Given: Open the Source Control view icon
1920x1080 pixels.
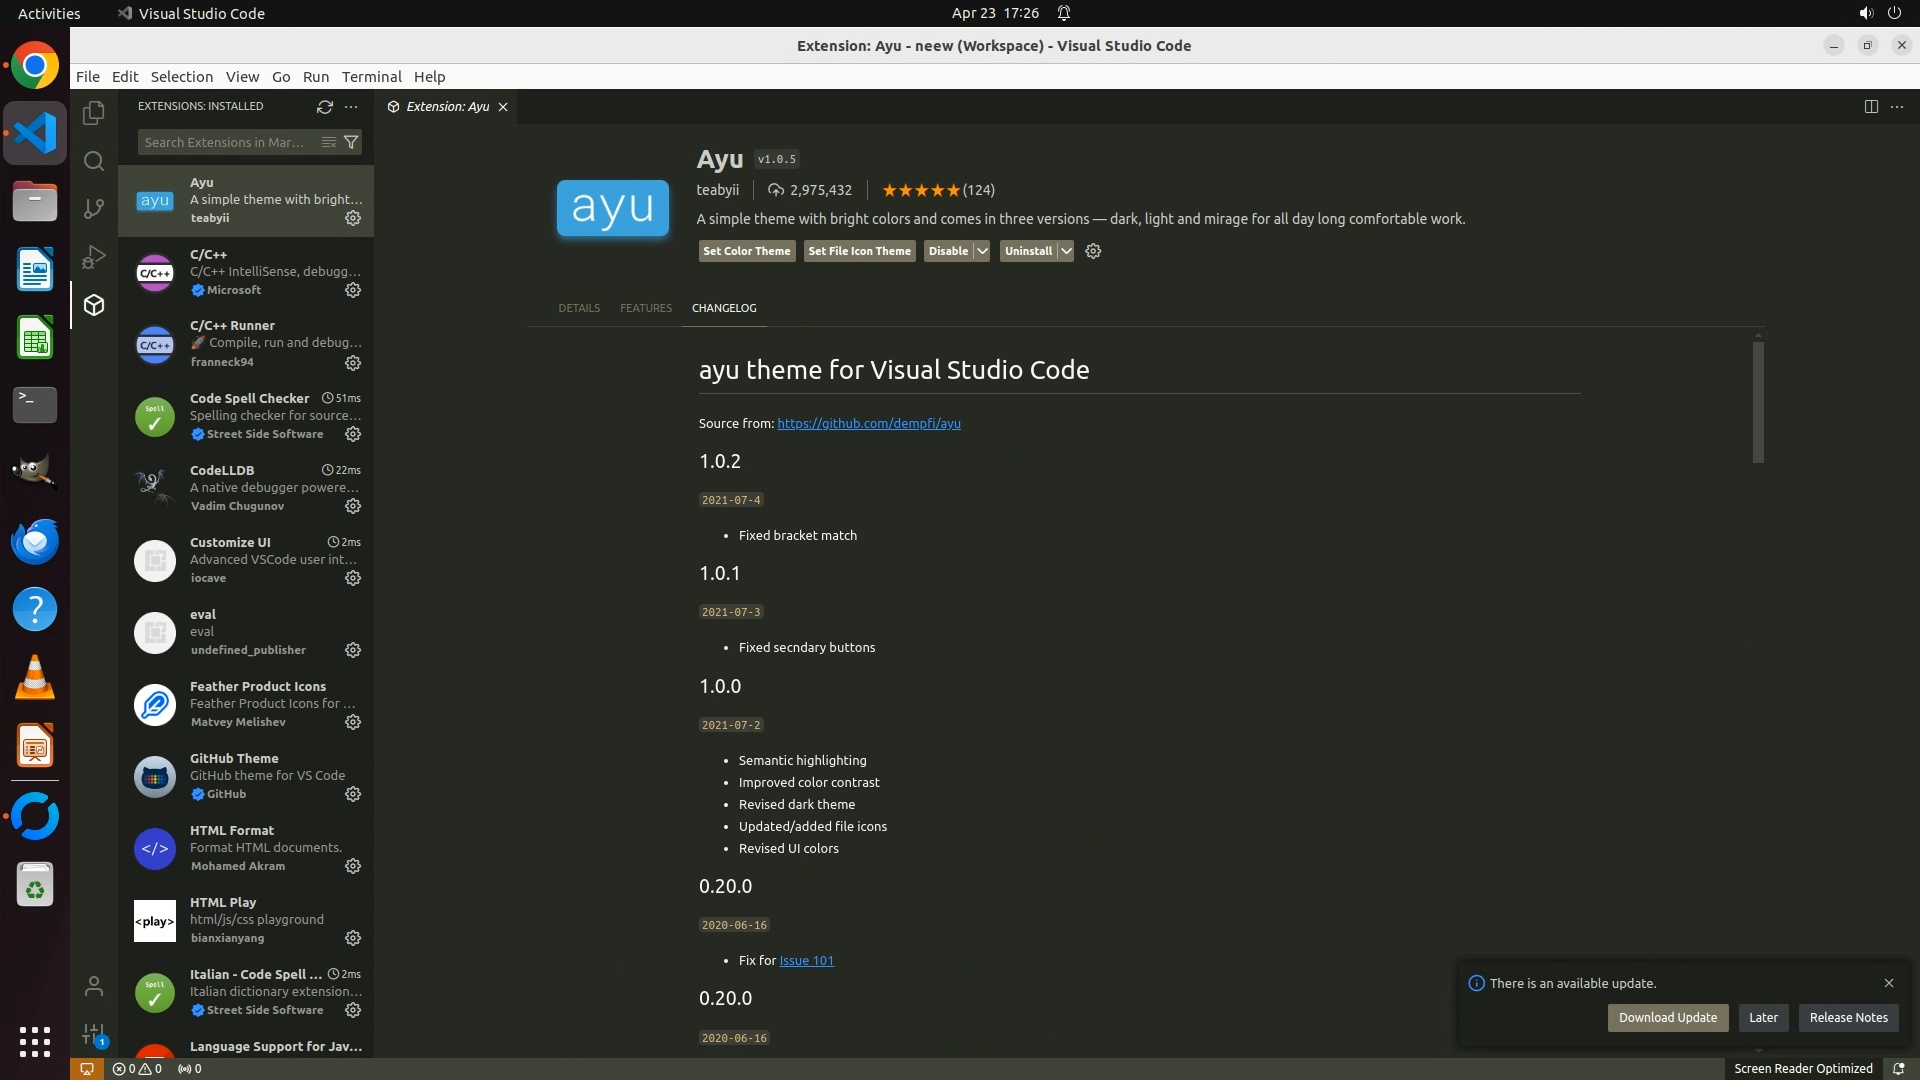Looking at the screenshot, I should click(94, 208).
